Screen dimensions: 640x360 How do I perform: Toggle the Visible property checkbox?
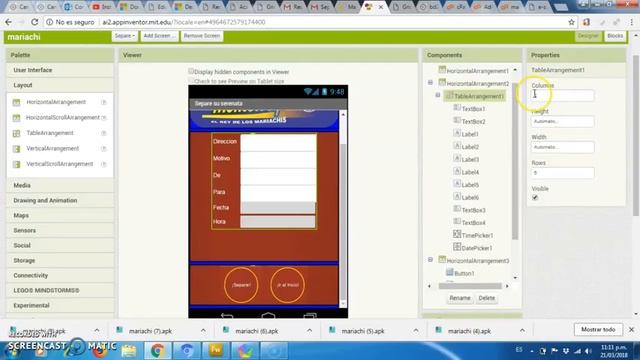point(535,198)
